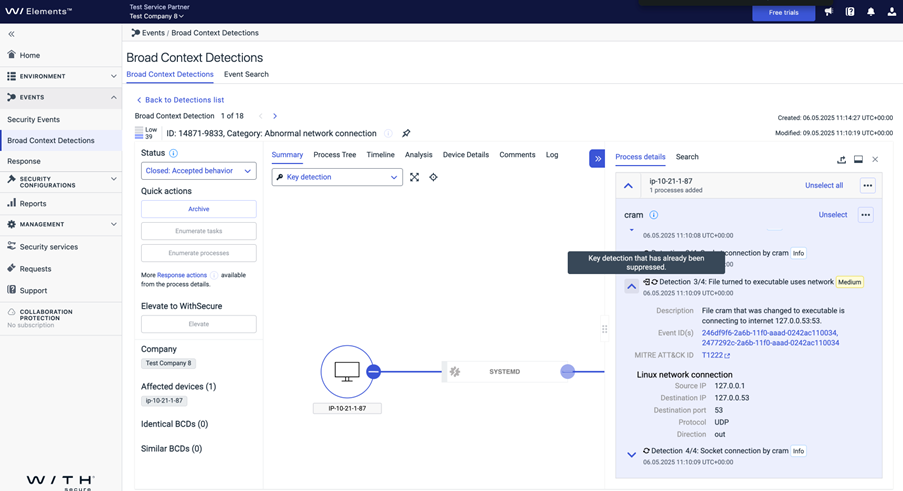Open the help question-mark icon

click(x=850, y=12)
